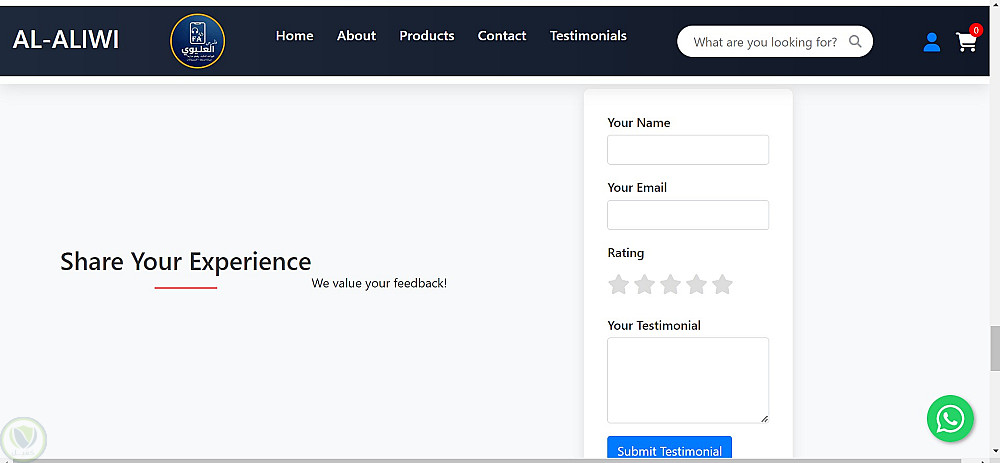
Task: Focus the Your Name field
Action: [688, 150]
